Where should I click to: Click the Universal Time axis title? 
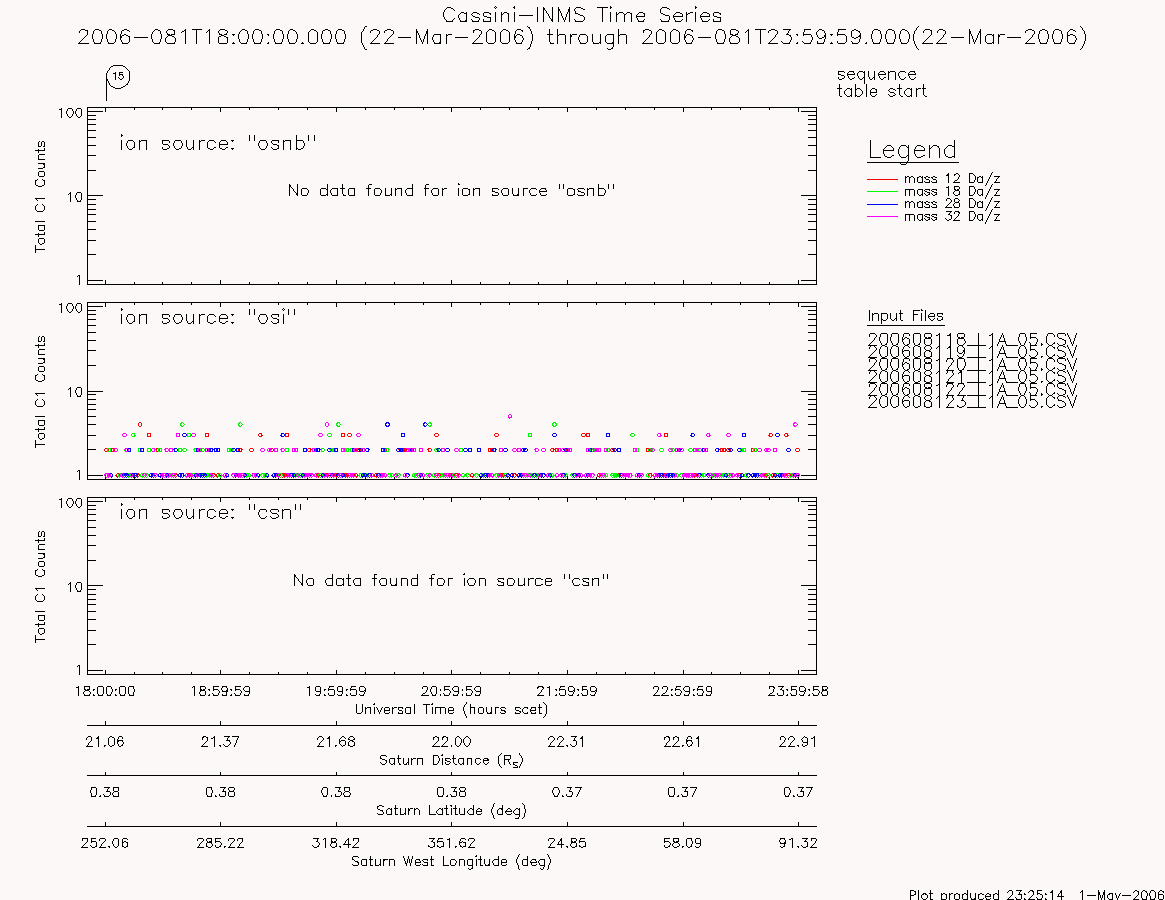(x=451, y=710)
